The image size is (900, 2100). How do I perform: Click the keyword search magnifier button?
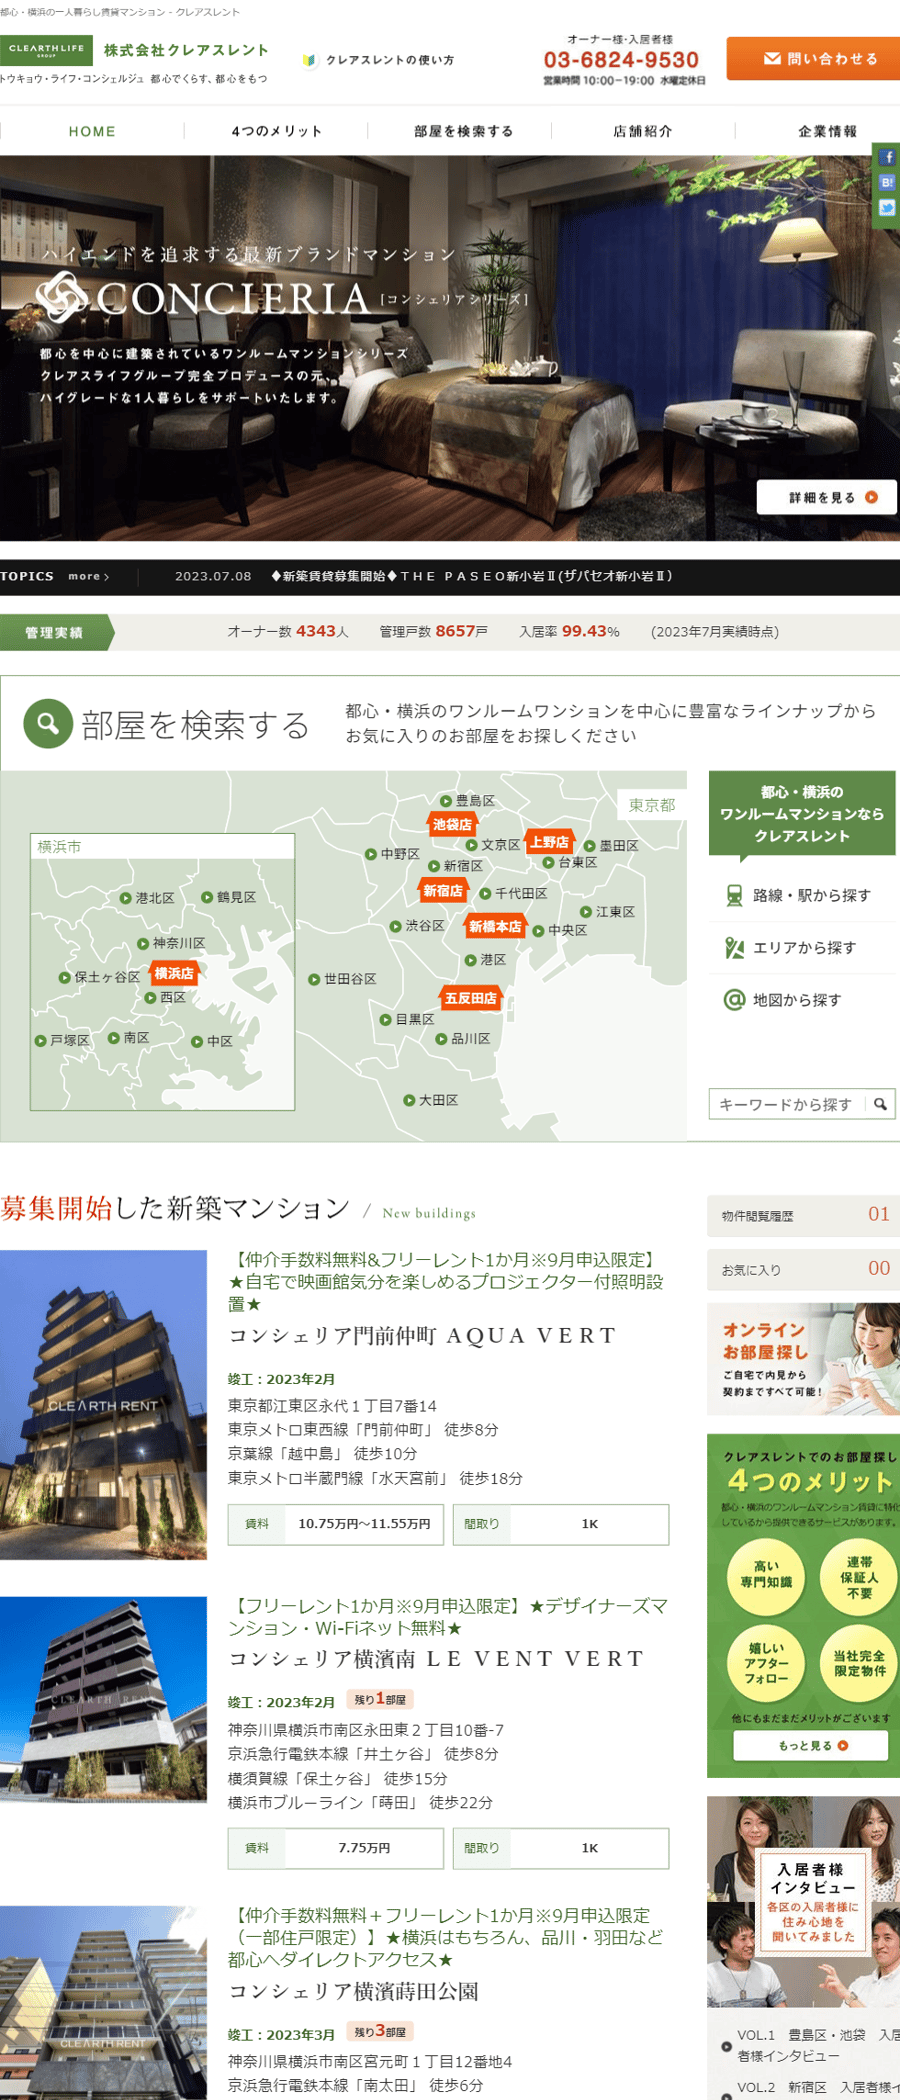880,1104
